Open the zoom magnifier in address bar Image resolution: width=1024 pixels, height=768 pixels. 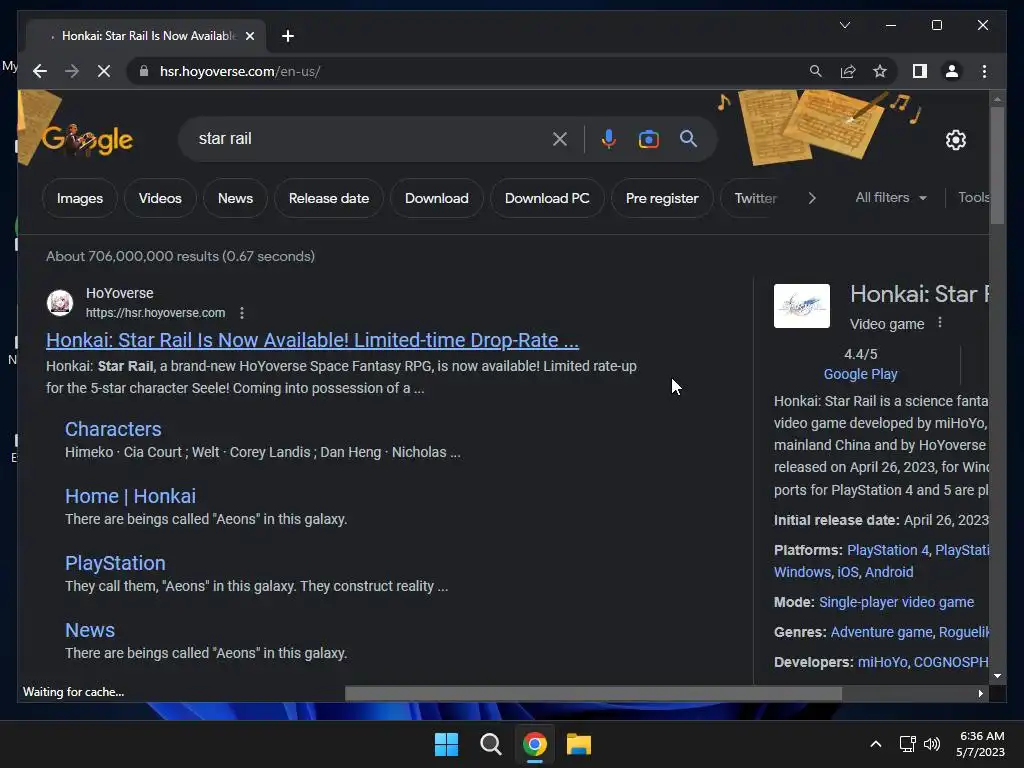(x=816, y=71)
